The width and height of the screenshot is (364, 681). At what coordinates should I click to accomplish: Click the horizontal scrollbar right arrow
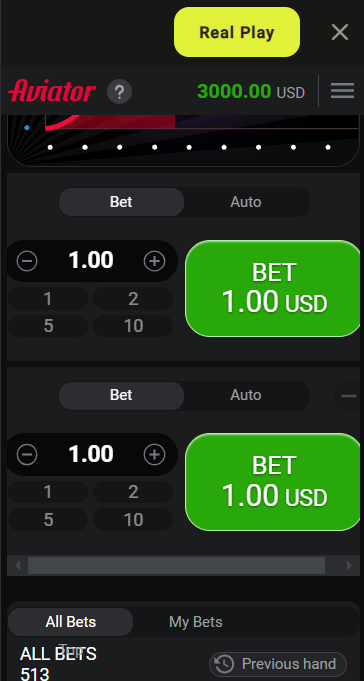coord(349,565)
